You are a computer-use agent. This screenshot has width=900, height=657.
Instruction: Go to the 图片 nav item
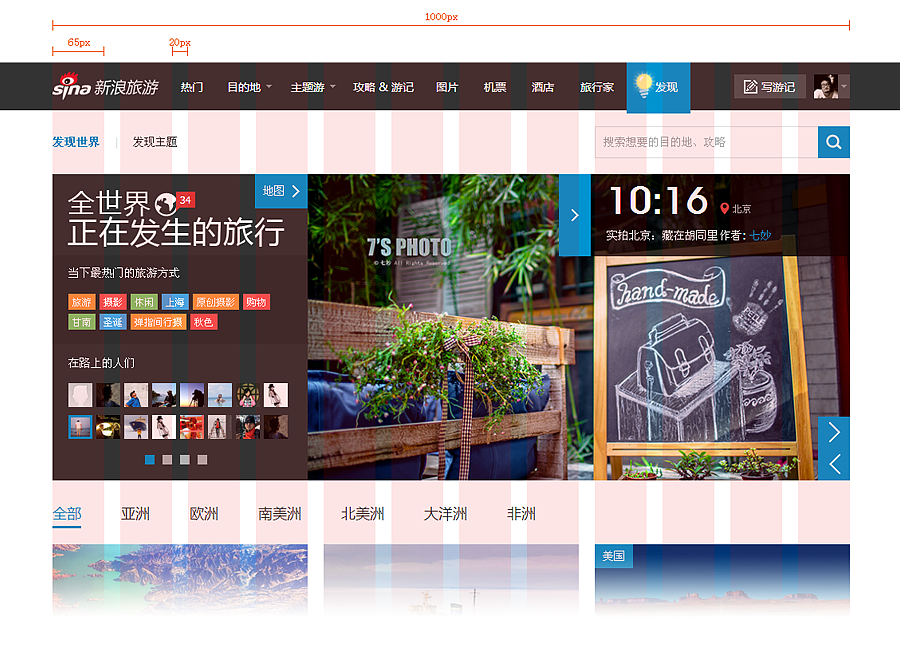[x=447, y=87]
